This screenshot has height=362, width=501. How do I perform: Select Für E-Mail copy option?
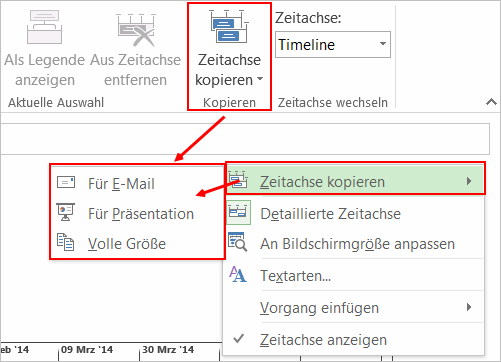click(x=137, y=183)
